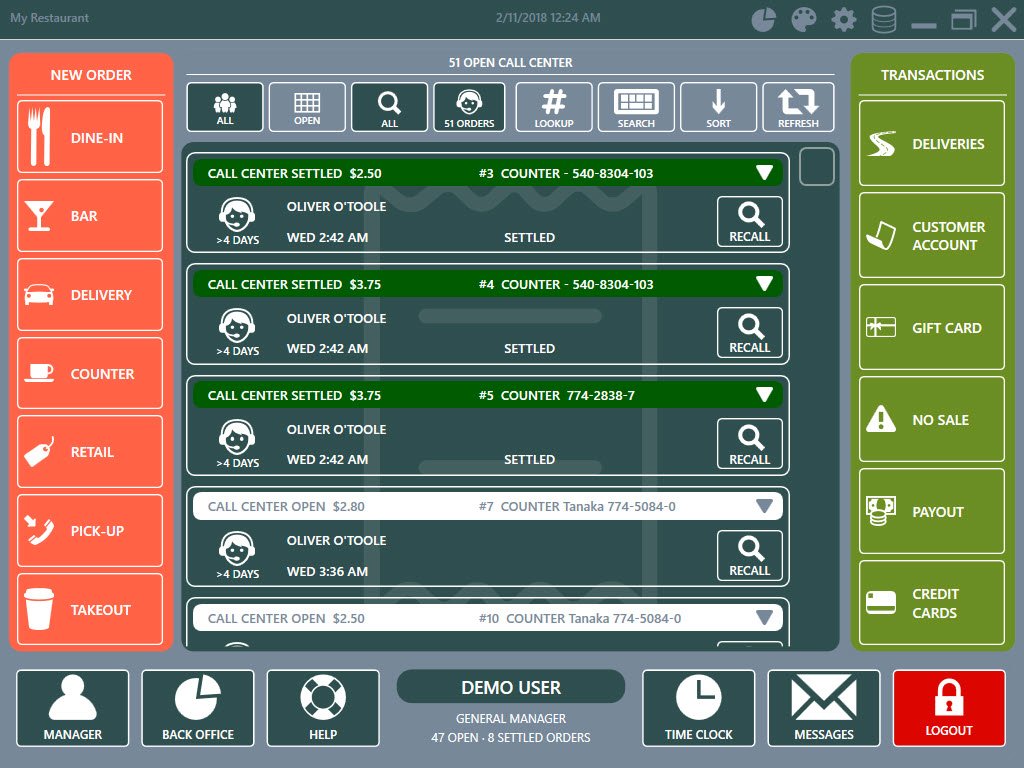Expand open order #7 Tanaka details
This screenshot has height=768, width=1024.
click(765, 507)
